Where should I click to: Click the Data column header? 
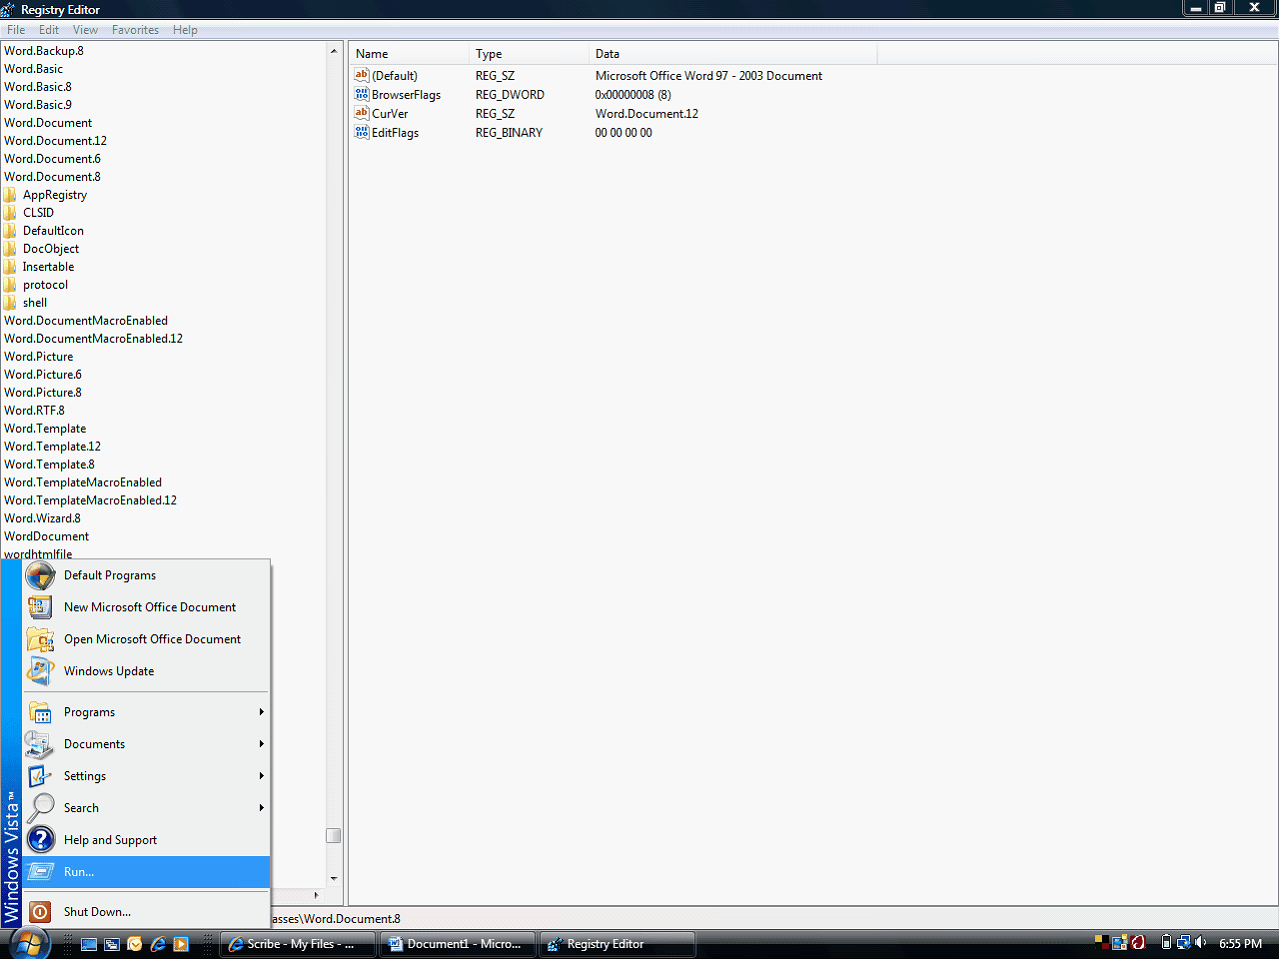pyautogui.click(x=733, y=54)
